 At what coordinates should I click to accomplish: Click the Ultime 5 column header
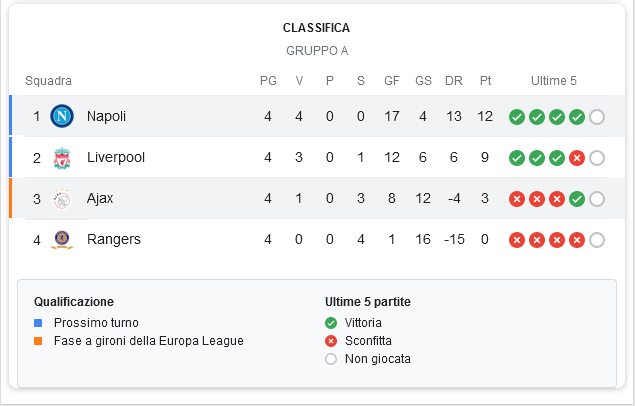(554, 81)
